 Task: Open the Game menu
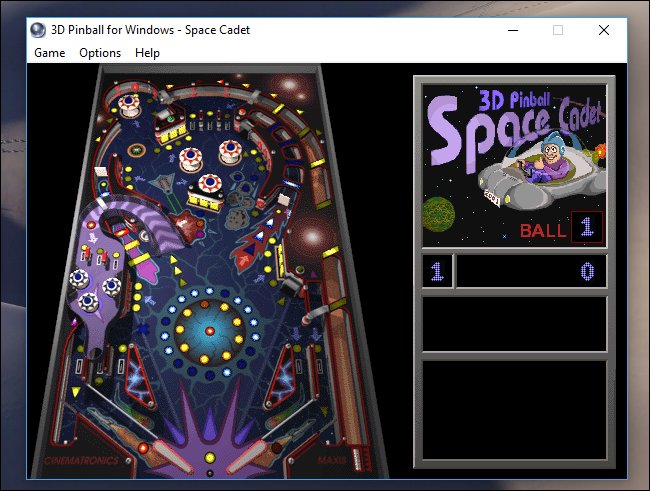49,53
